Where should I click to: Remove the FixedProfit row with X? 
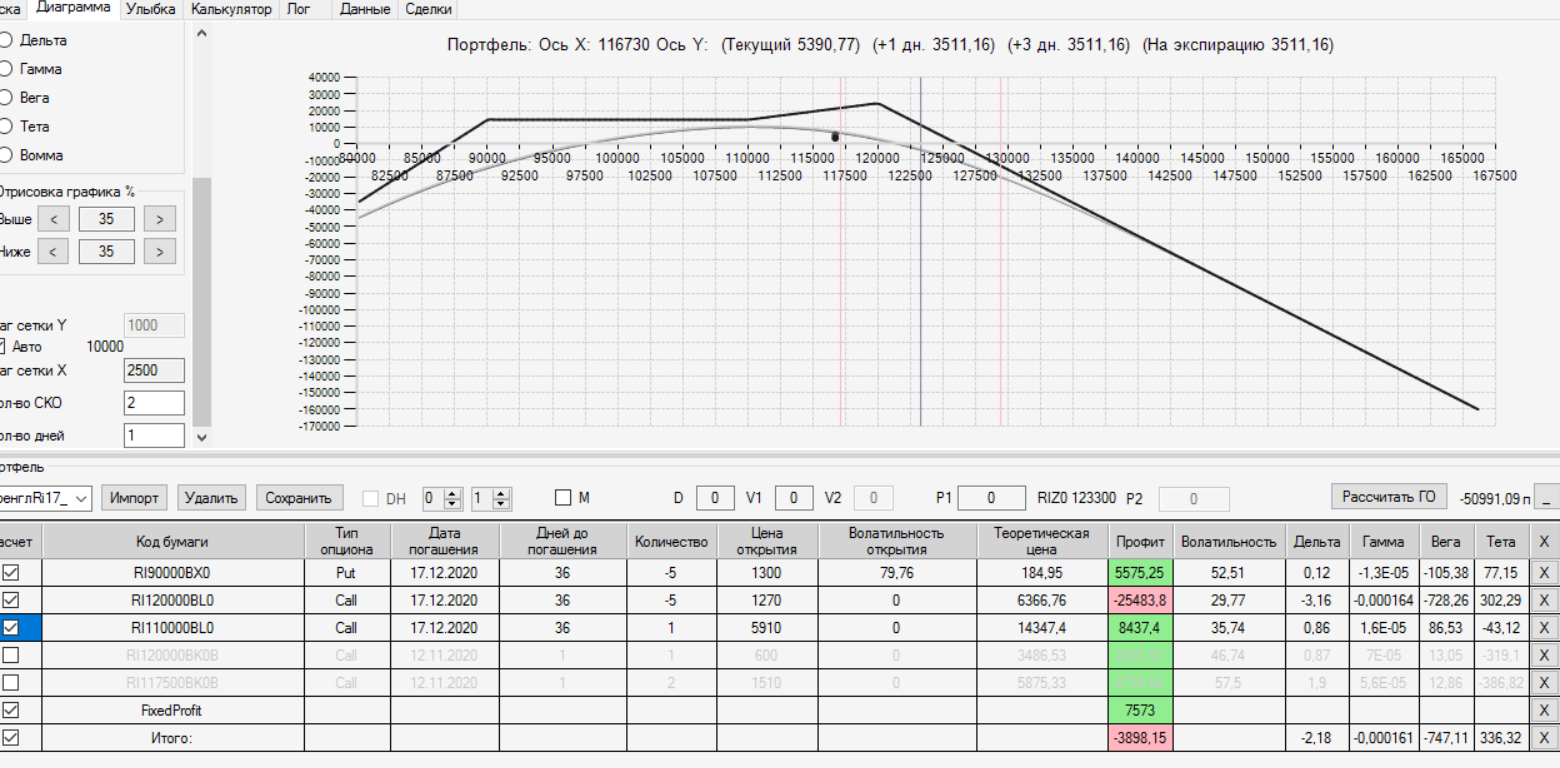(1545, 710)
